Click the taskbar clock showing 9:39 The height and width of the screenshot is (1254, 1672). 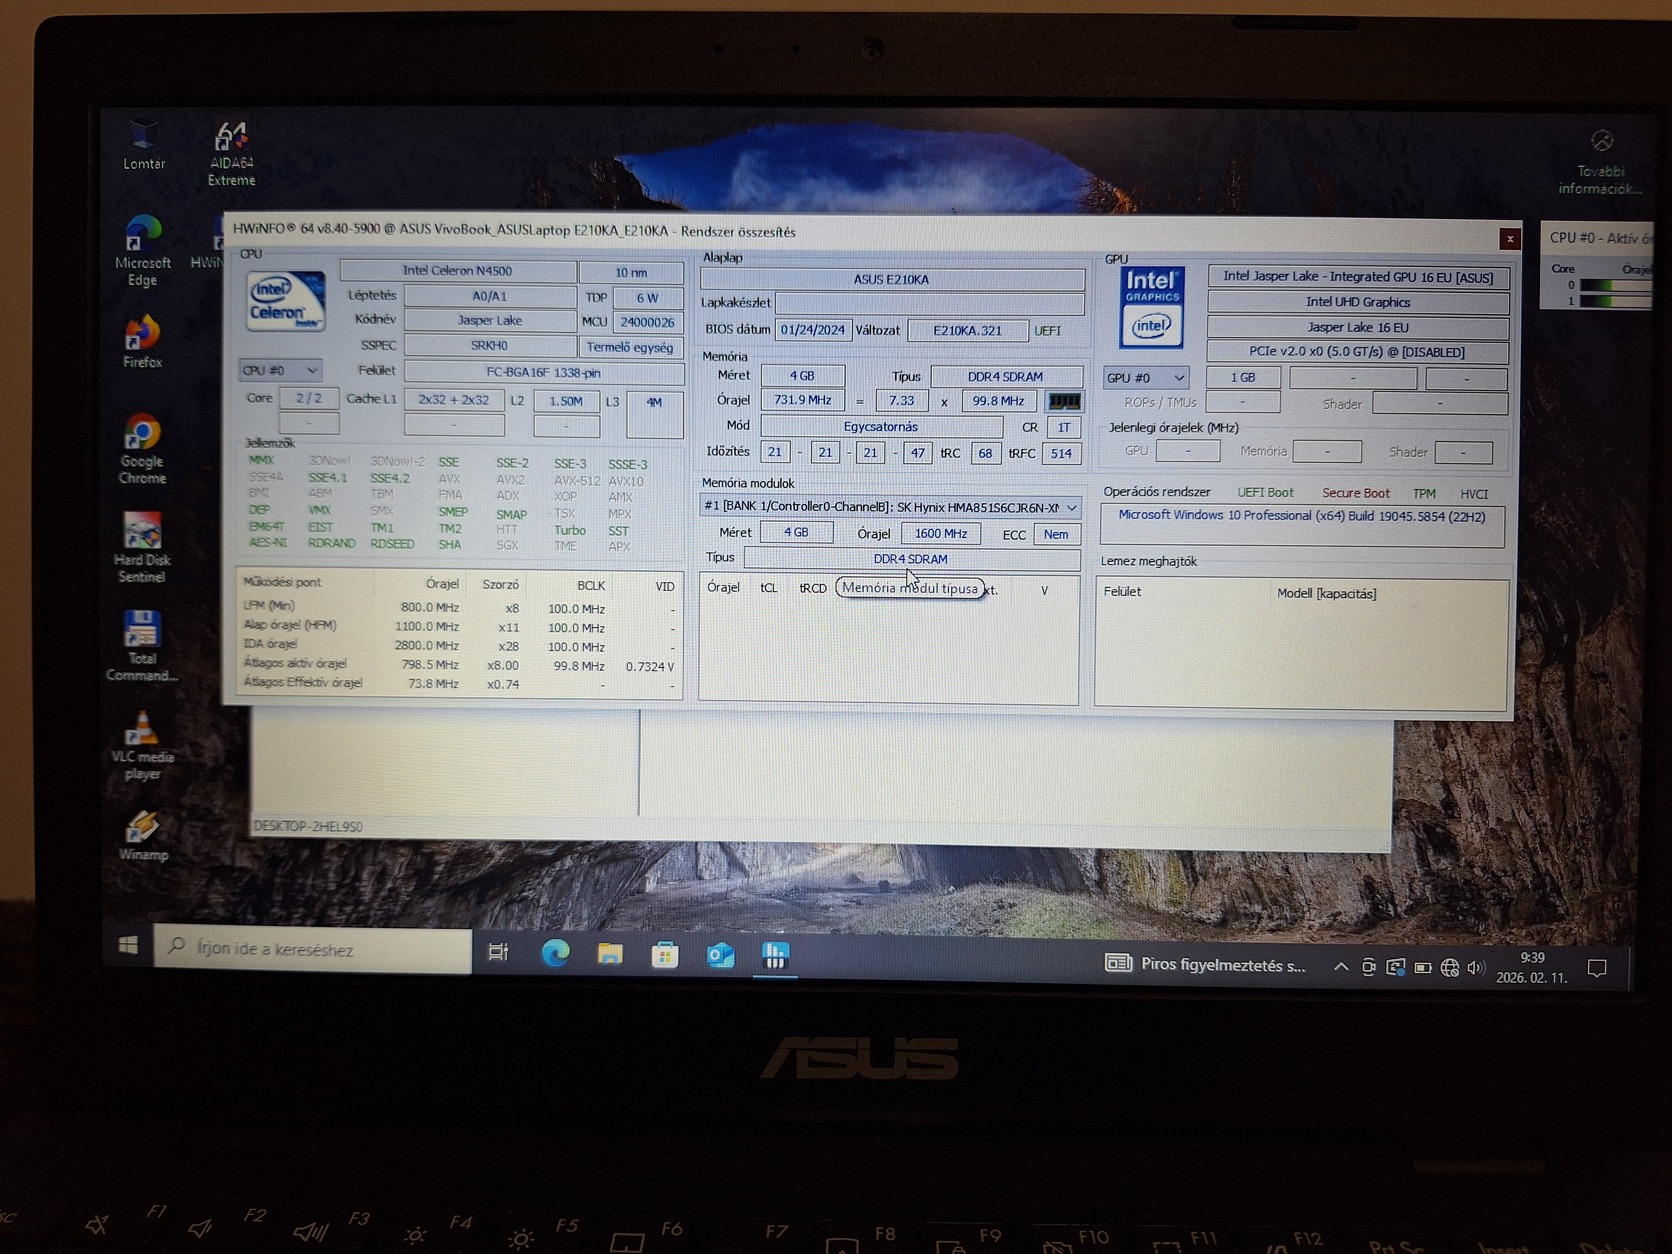coord(1532,968)
